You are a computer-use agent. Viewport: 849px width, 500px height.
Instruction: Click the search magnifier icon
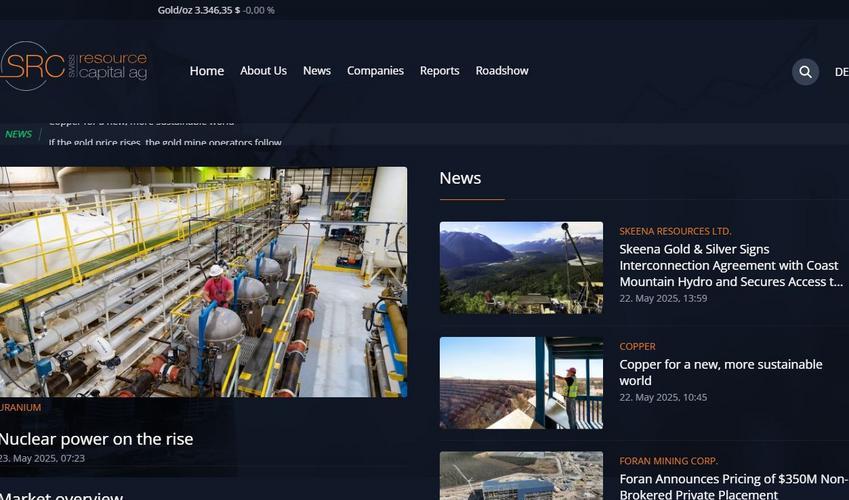tap(805, 72)
